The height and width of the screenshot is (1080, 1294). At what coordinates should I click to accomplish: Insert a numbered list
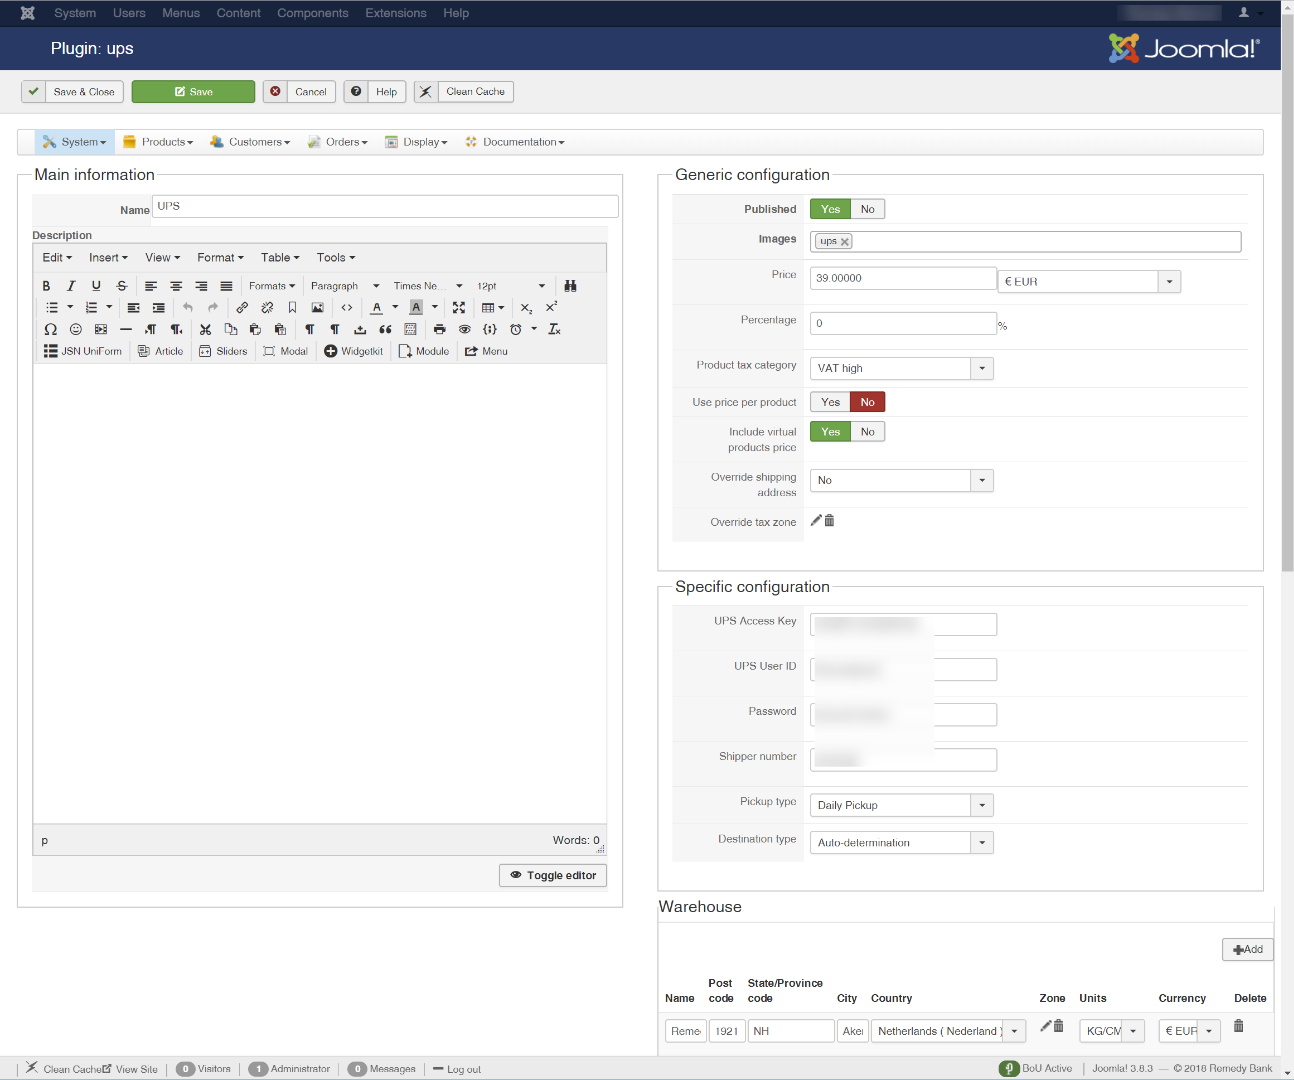coord(91,308)
